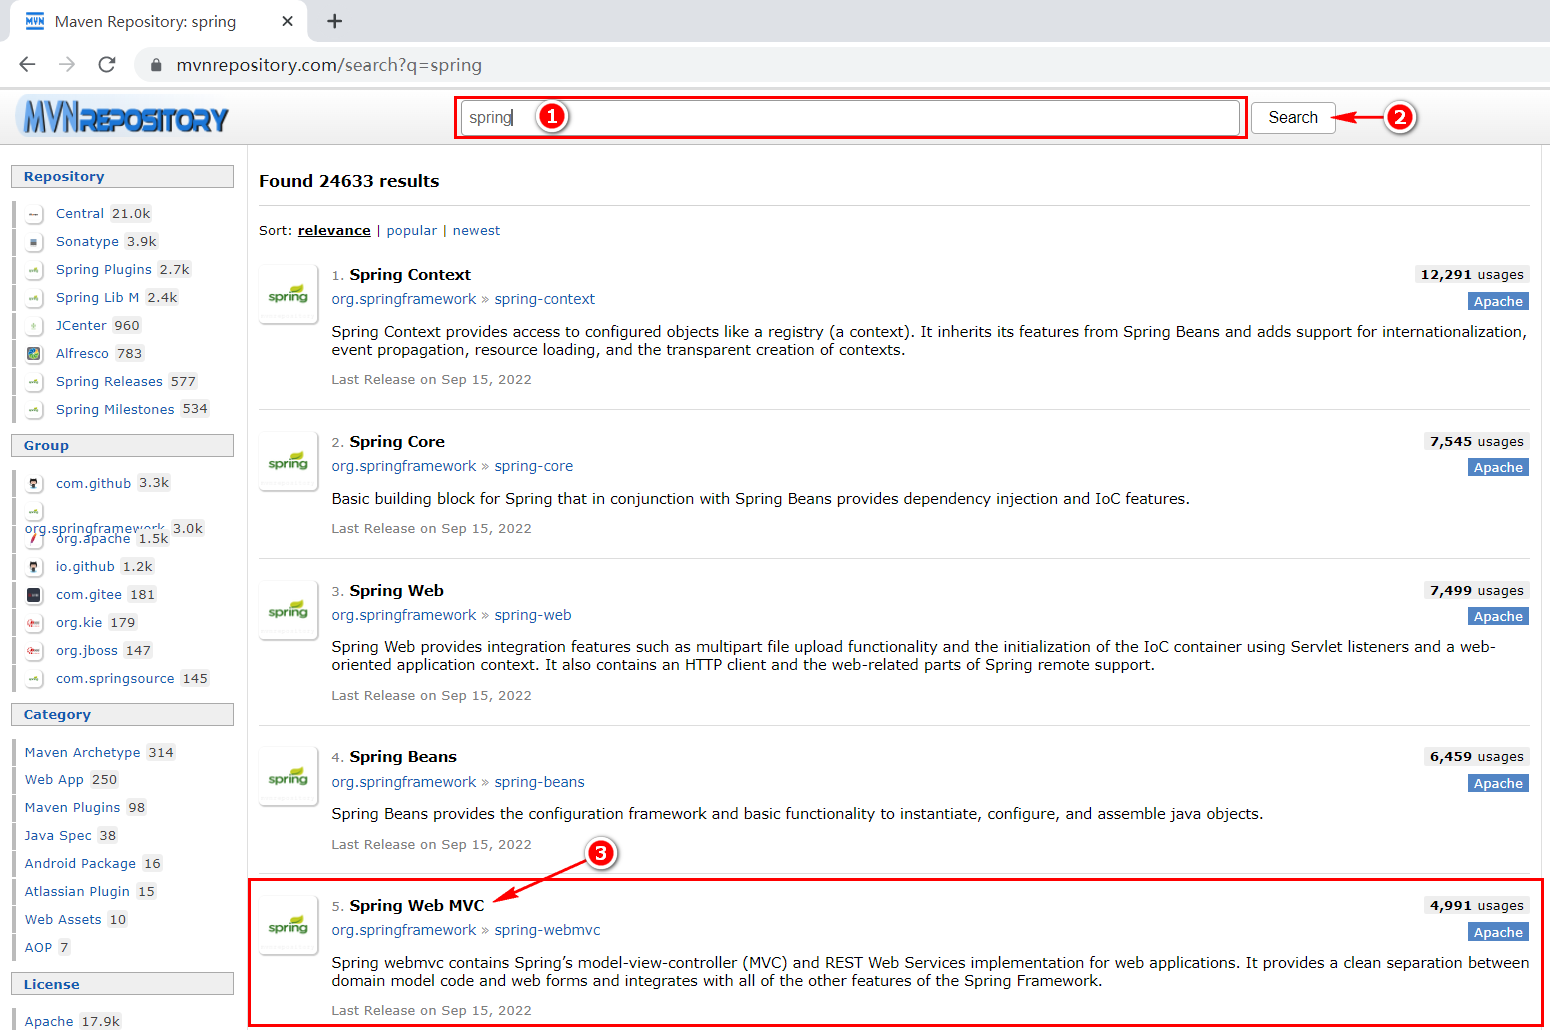The width and height of the screenshot is (1550, 1030).
Task: Filter by Spring Releases repository
Action: pos(109,381)
